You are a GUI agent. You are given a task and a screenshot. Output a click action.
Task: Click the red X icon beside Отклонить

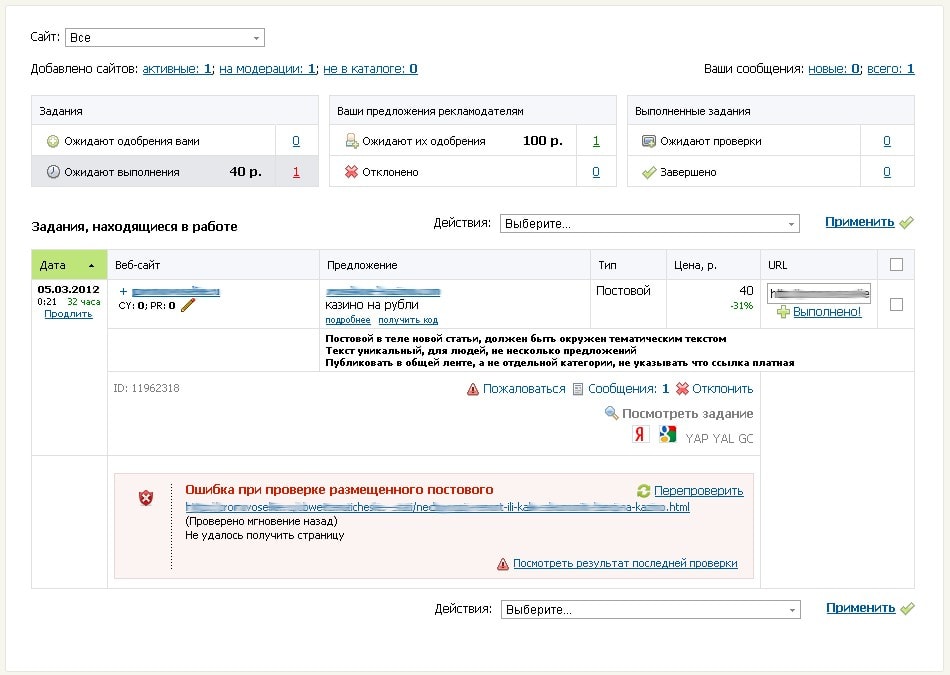click(x=682, y=389)
